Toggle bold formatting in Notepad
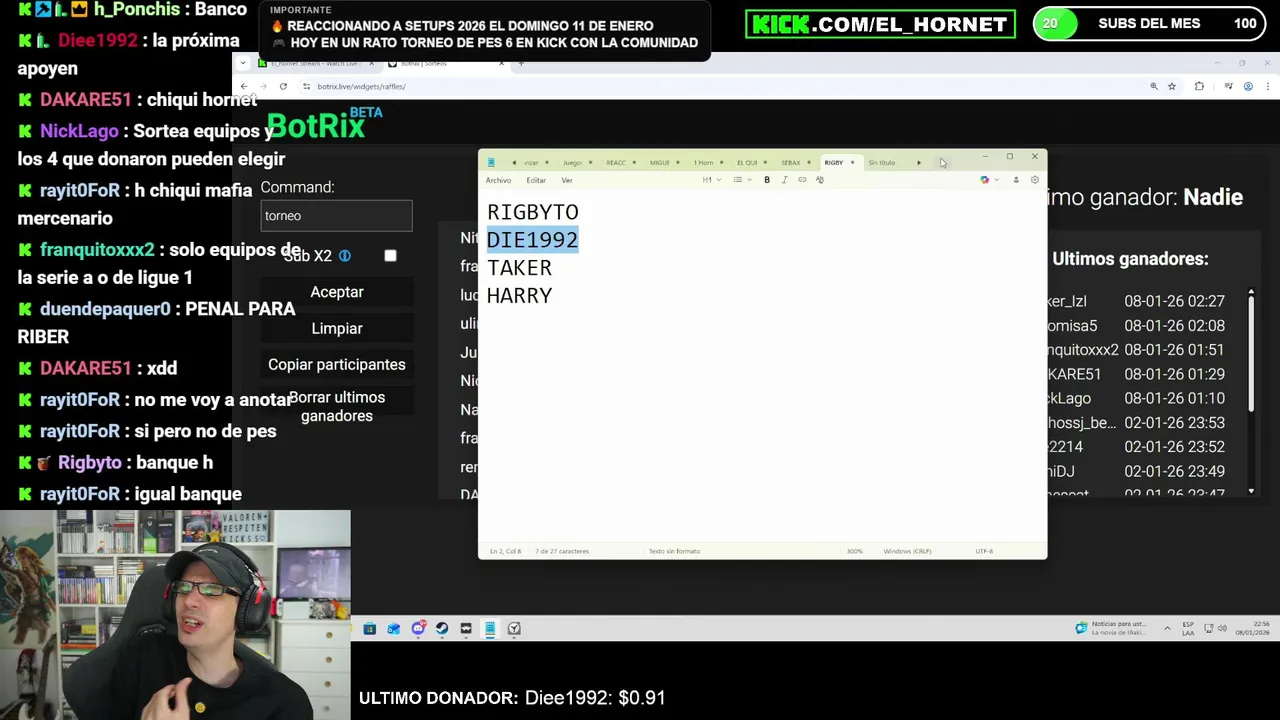Image resolution: width=1280 pixels, height=720 pixels. tap(767, 180)
